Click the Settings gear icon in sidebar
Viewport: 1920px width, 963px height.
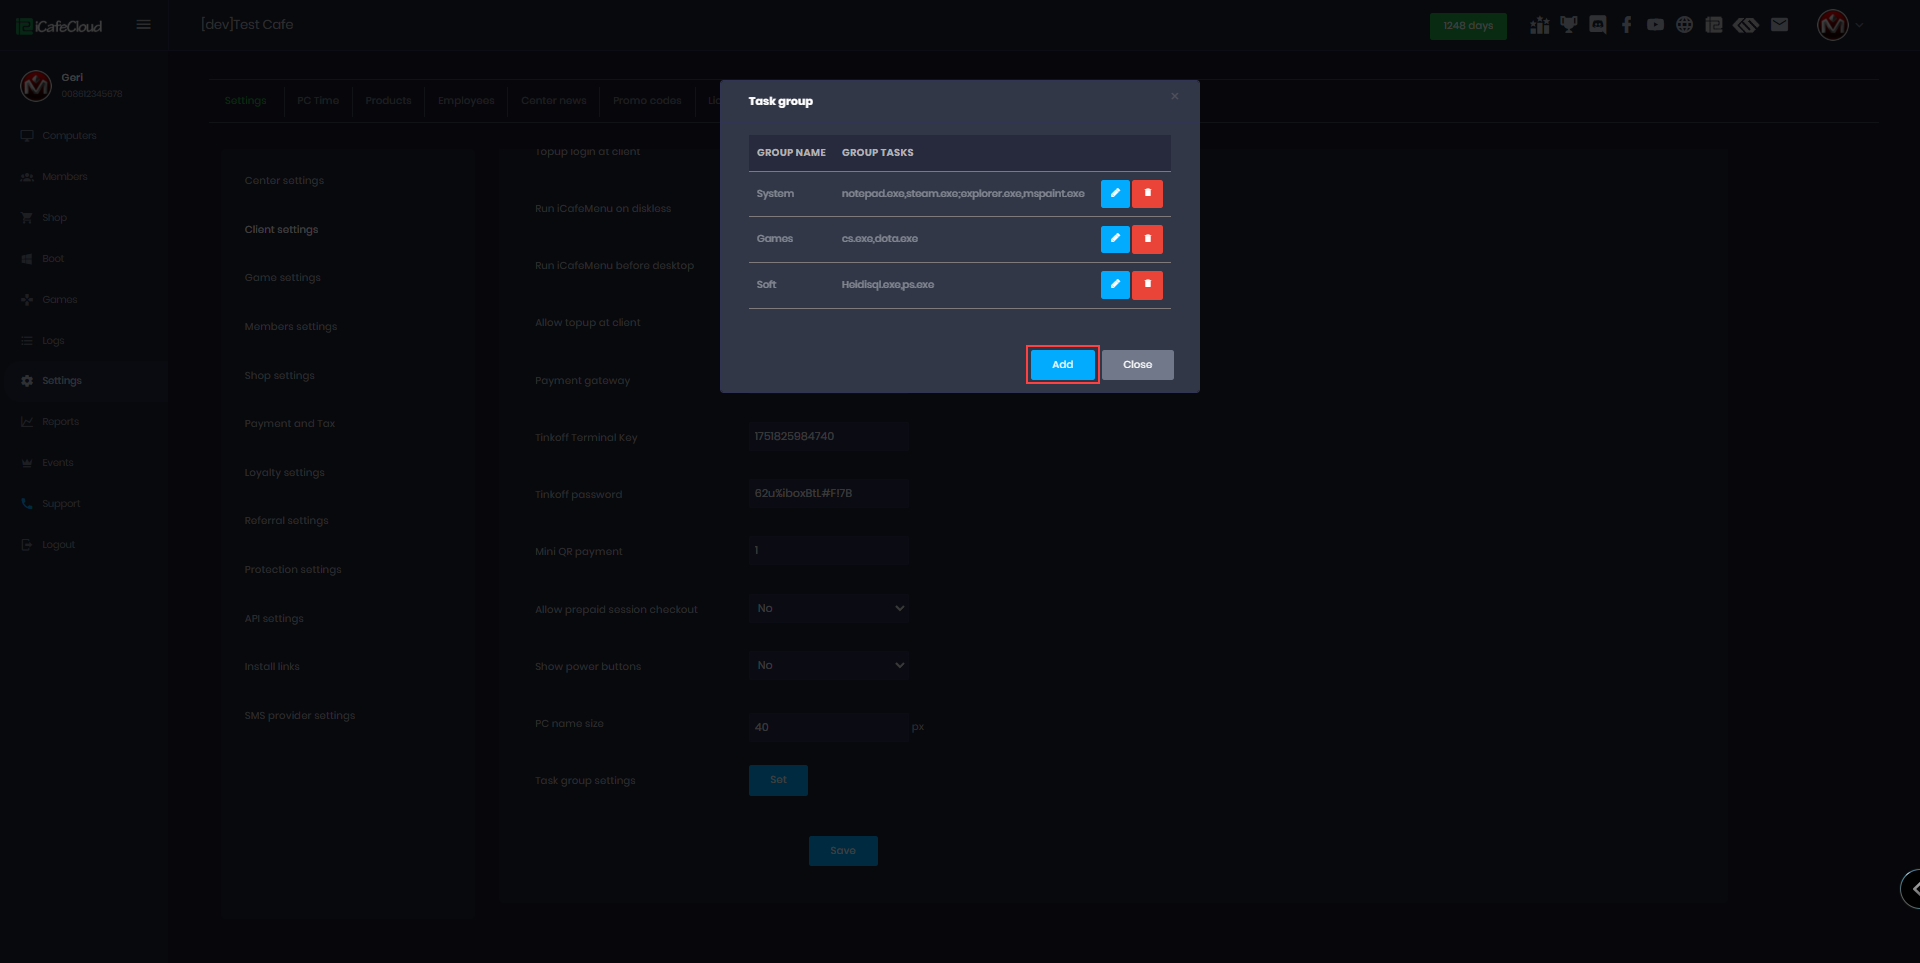(27, 381)
